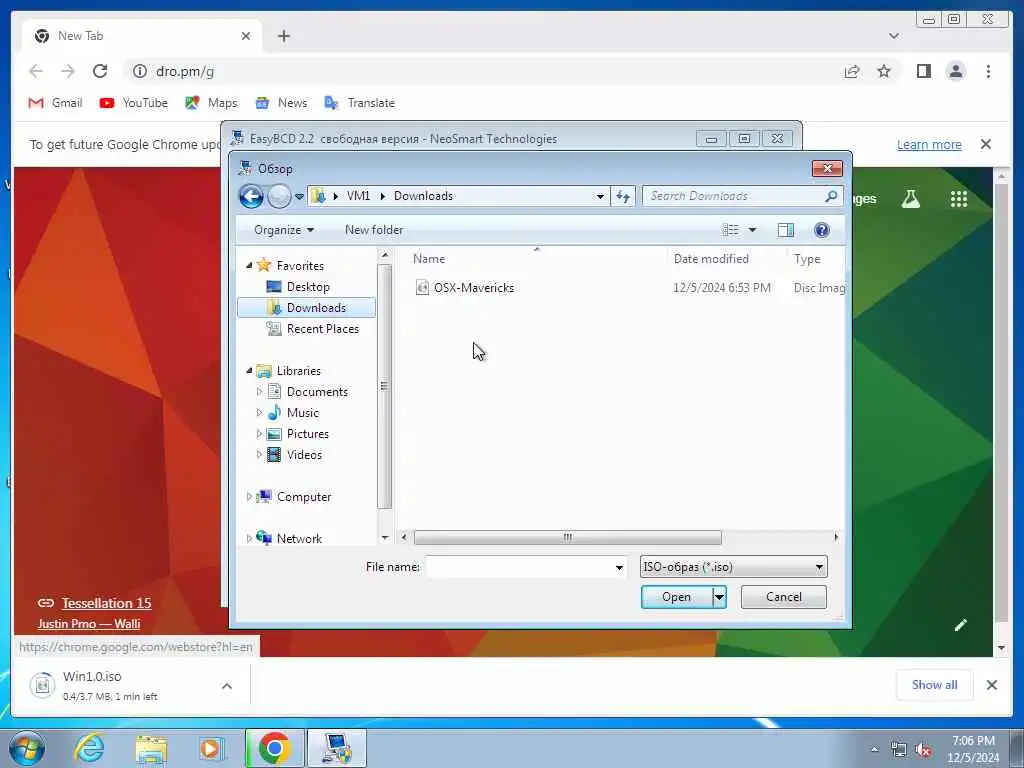Refresh the Downloads folder listing
The height and width of the screenshot is (768, 1024).
623,196
